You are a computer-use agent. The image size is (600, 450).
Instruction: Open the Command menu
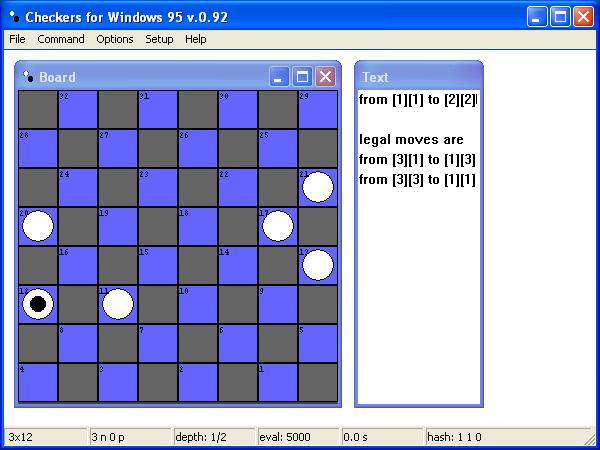click(61, 39)
